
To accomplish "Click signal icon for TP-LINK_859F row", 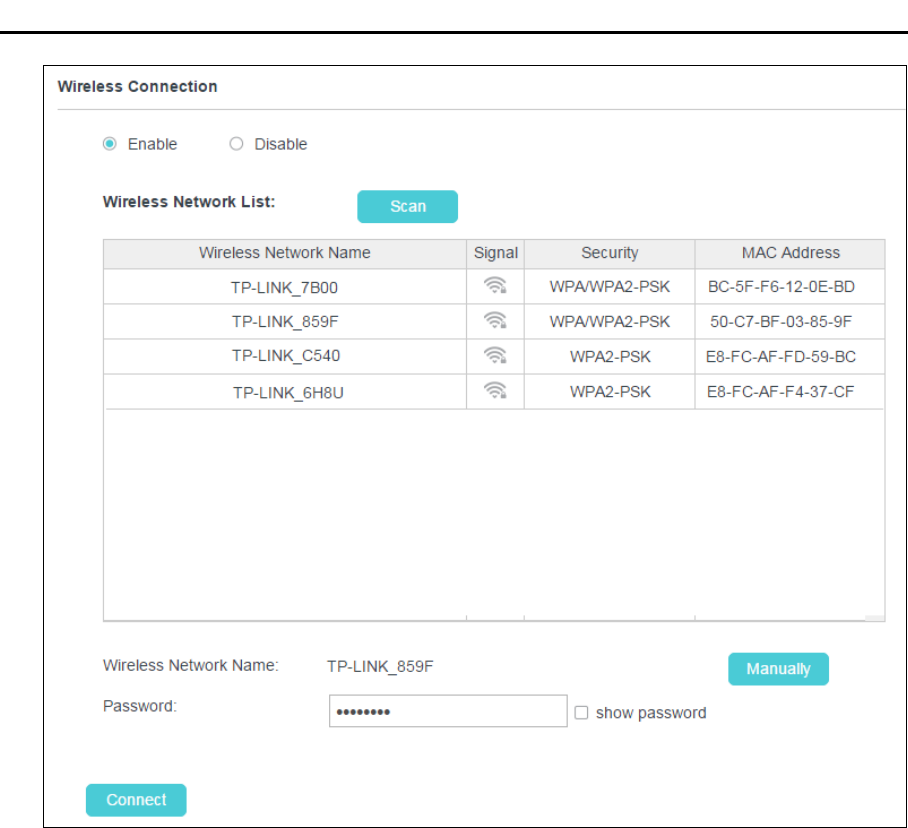I will 495,321.
